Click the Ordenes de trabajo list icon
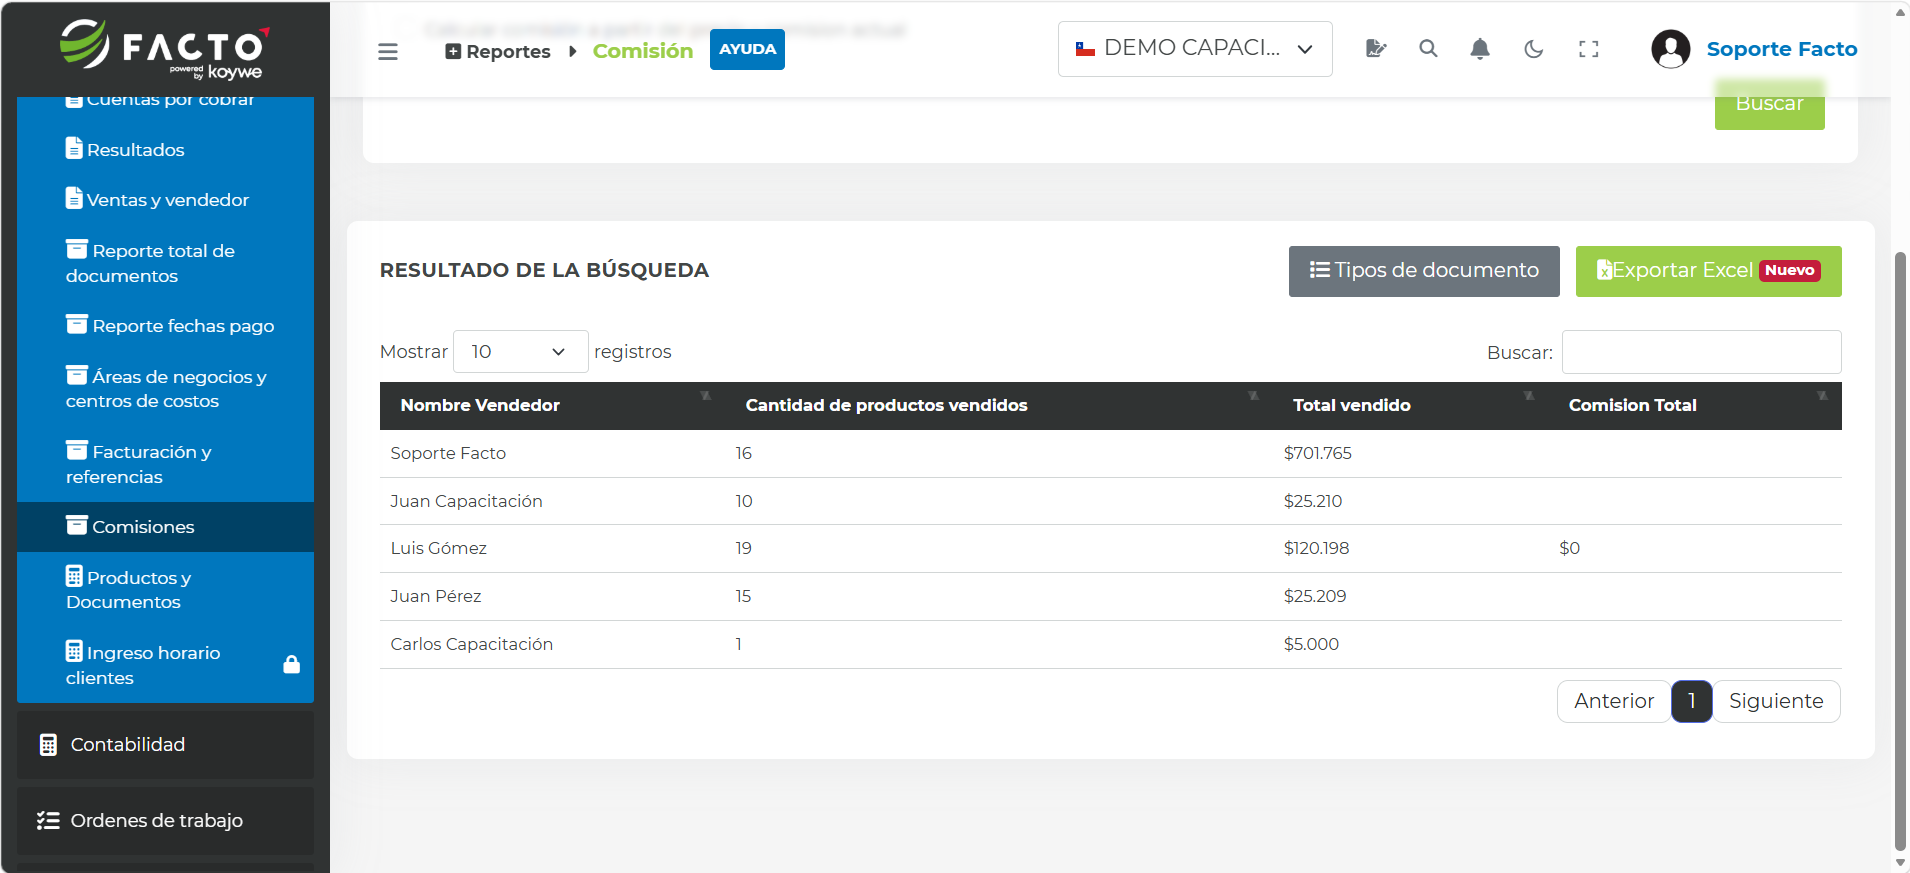Viewport: 1910px width, 873px height. point(48,820)
